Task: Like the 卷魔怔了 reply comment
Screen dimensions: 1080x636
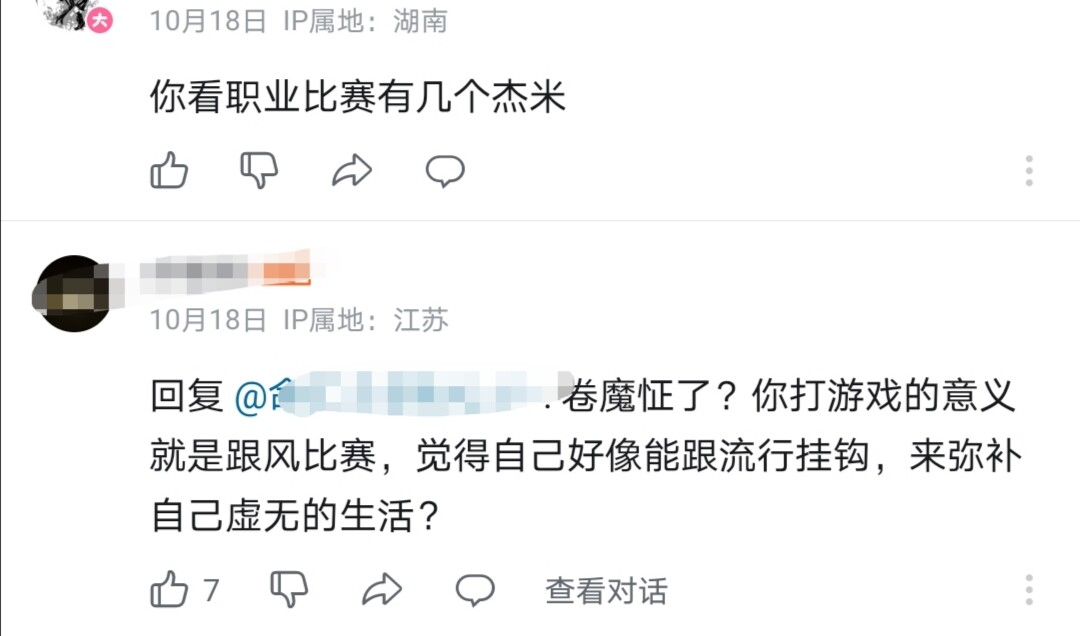Action: click(x=169, y=590)
